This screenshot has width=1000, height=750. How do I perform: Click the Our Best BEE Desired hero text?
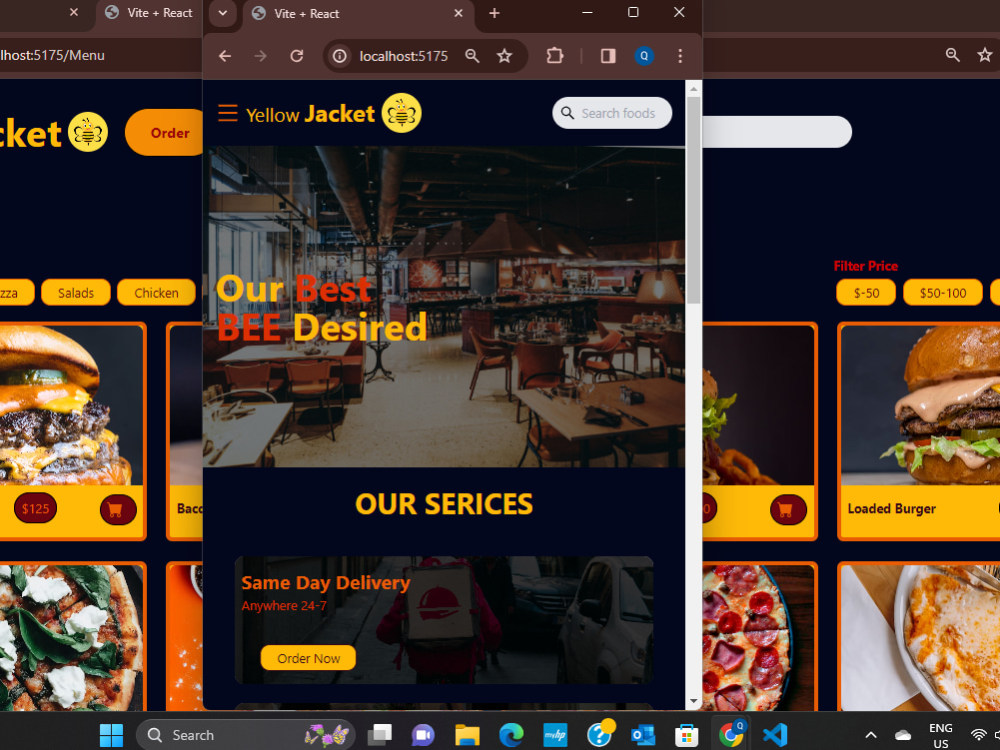click(321, 308)
